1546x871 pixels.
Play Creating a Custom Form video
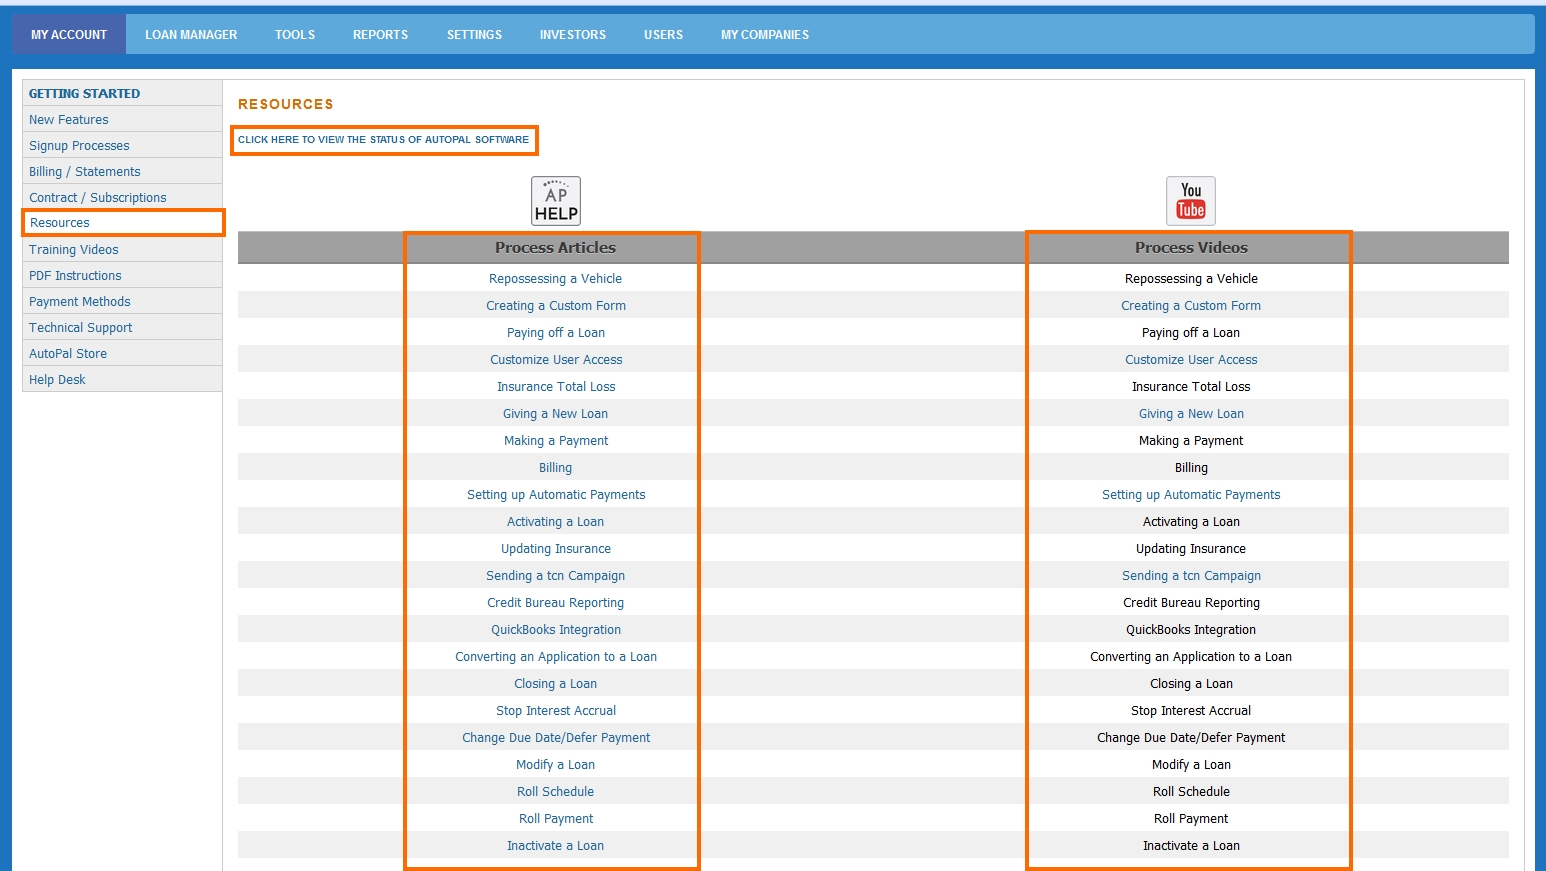point(1191,306)
